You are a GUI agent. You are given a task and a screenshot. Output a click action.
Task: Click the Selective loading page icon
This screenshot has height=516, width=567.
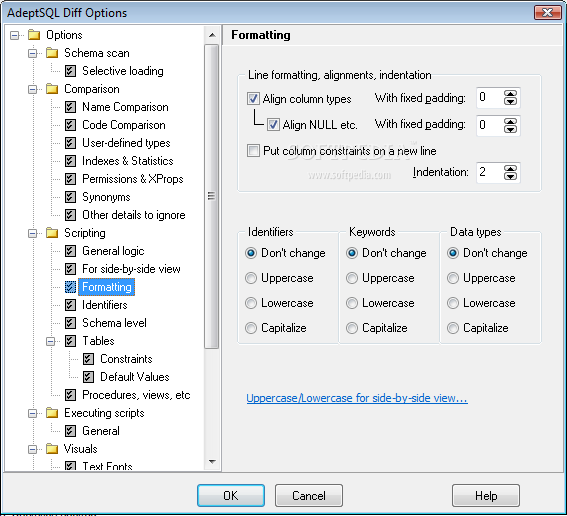coord(70,71)
